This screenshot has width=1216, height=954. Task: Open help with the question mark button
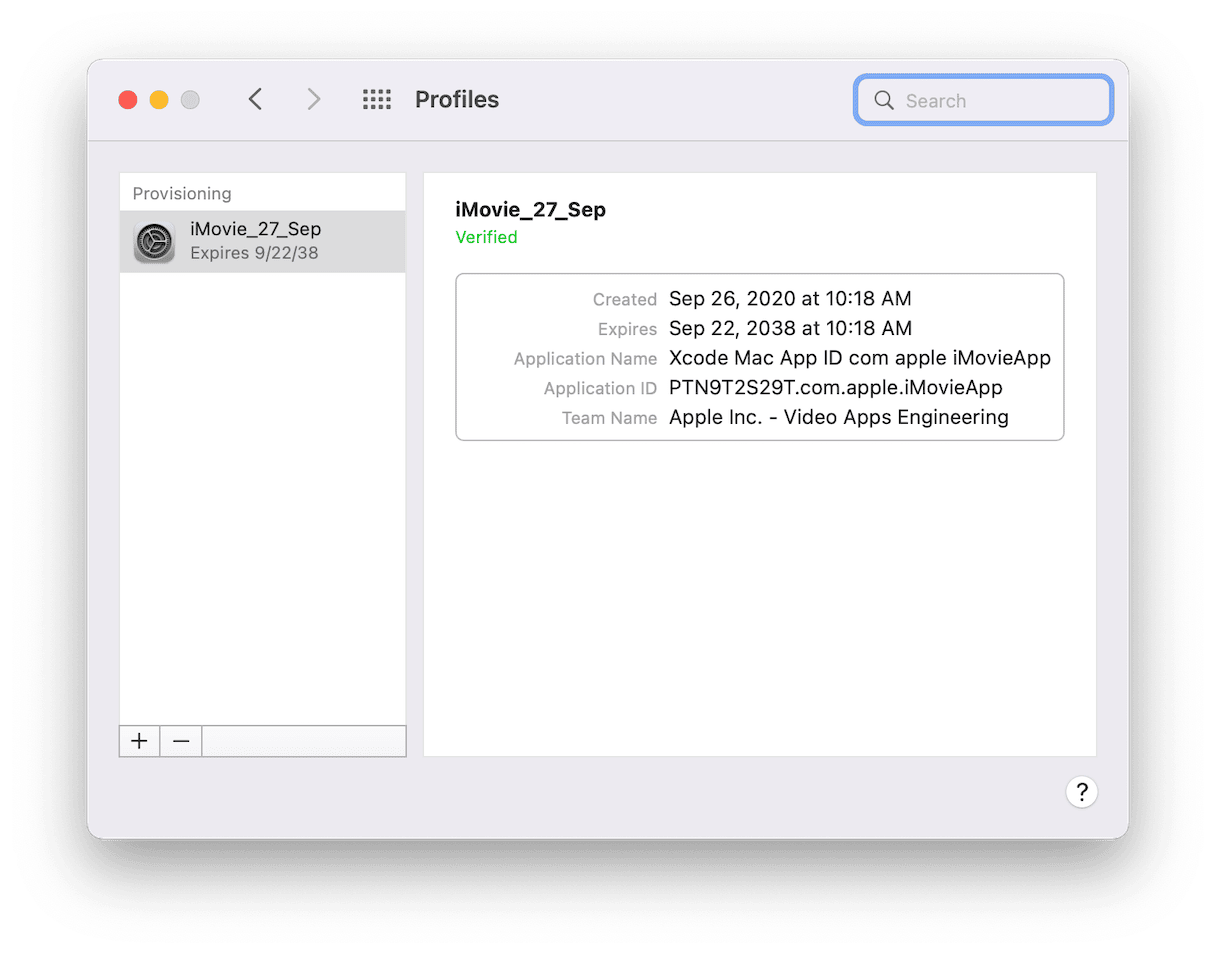tap(1081, 792)
